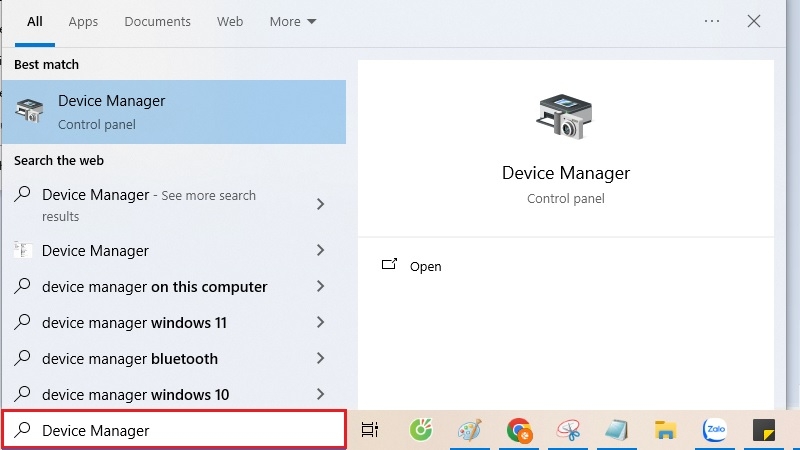The width and height of the screenshot is (800, 450).
Task: Switch to the All tab
Action: [x=35, y=21]
